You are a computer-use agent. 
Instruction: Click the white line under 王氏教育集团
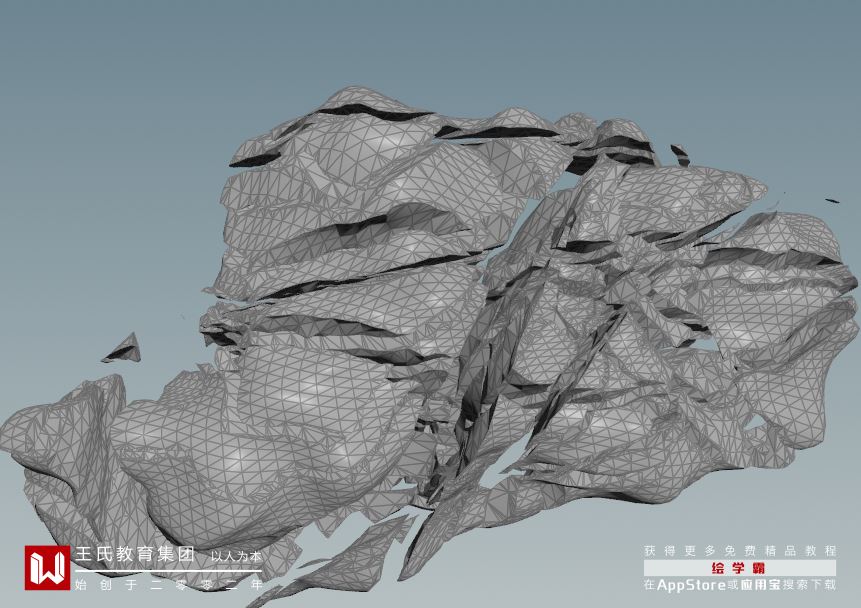click(x=168, y=571)
